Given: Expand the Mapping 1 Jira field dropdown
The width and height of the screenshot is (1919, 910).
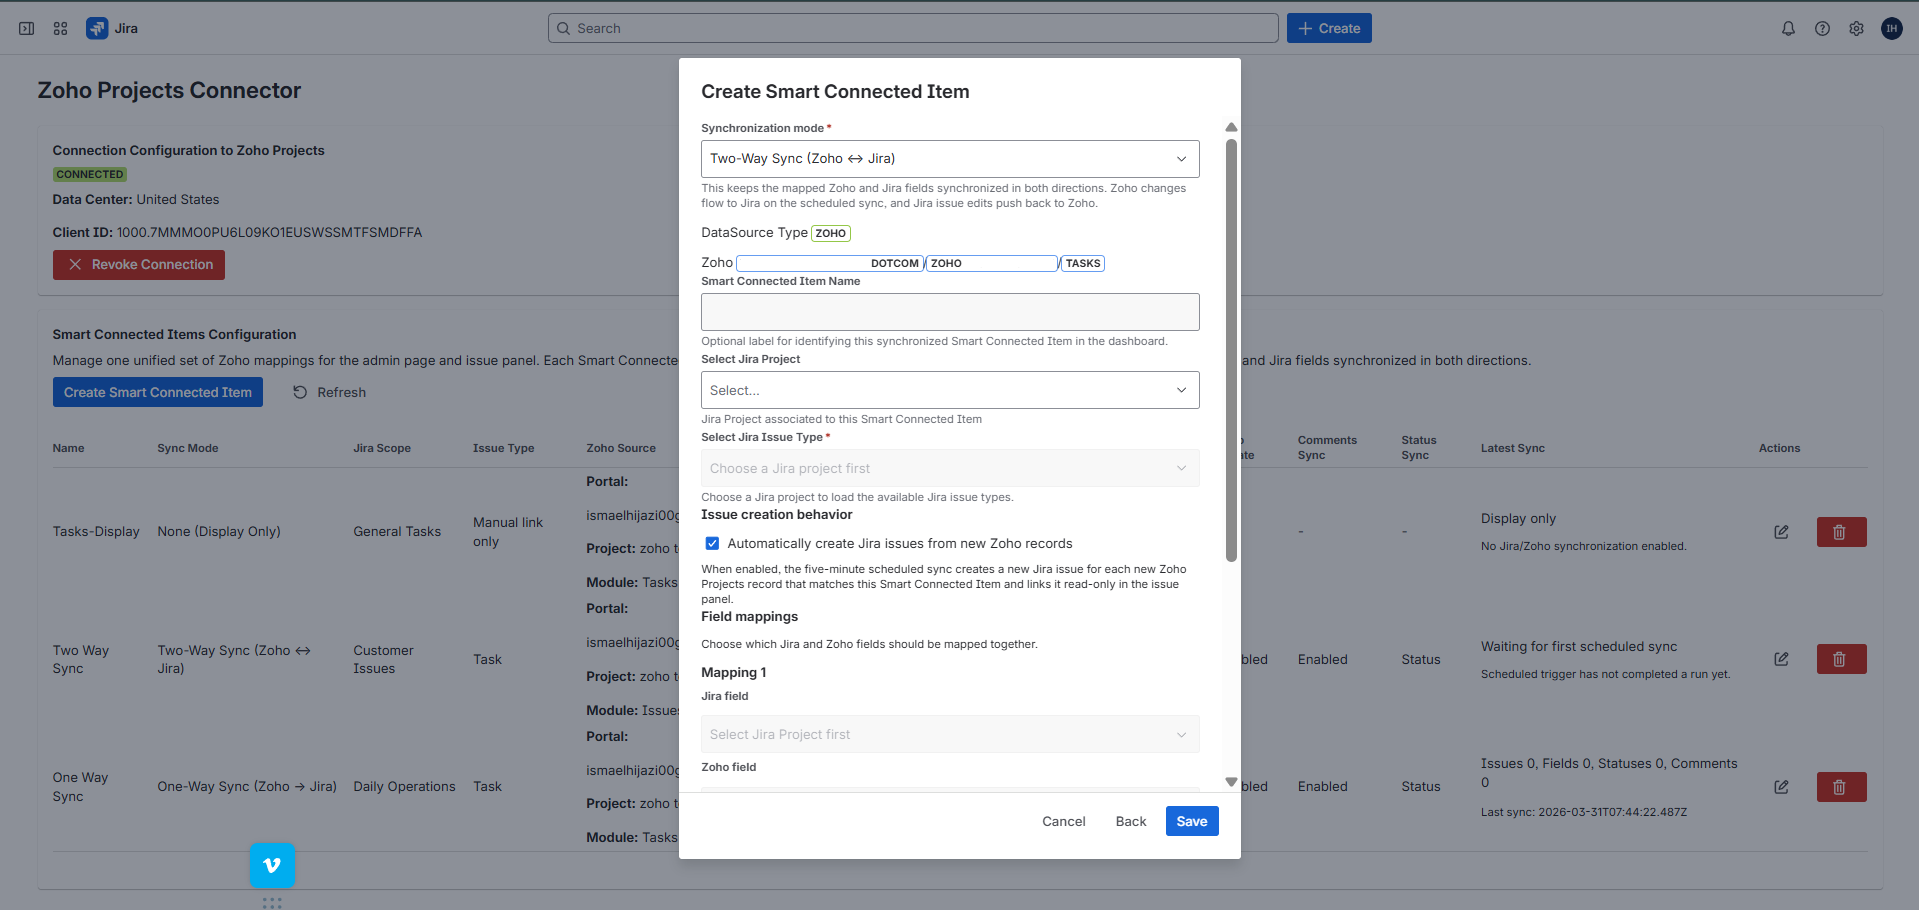Looking at the screenshot, I should (x=948, y=733).
